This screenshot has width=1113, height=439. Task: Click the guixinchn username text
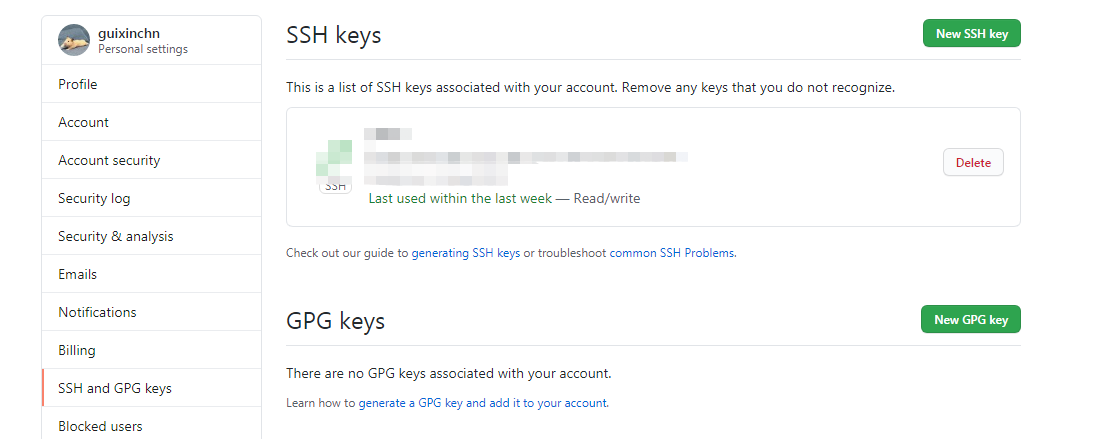coord(130,33)
